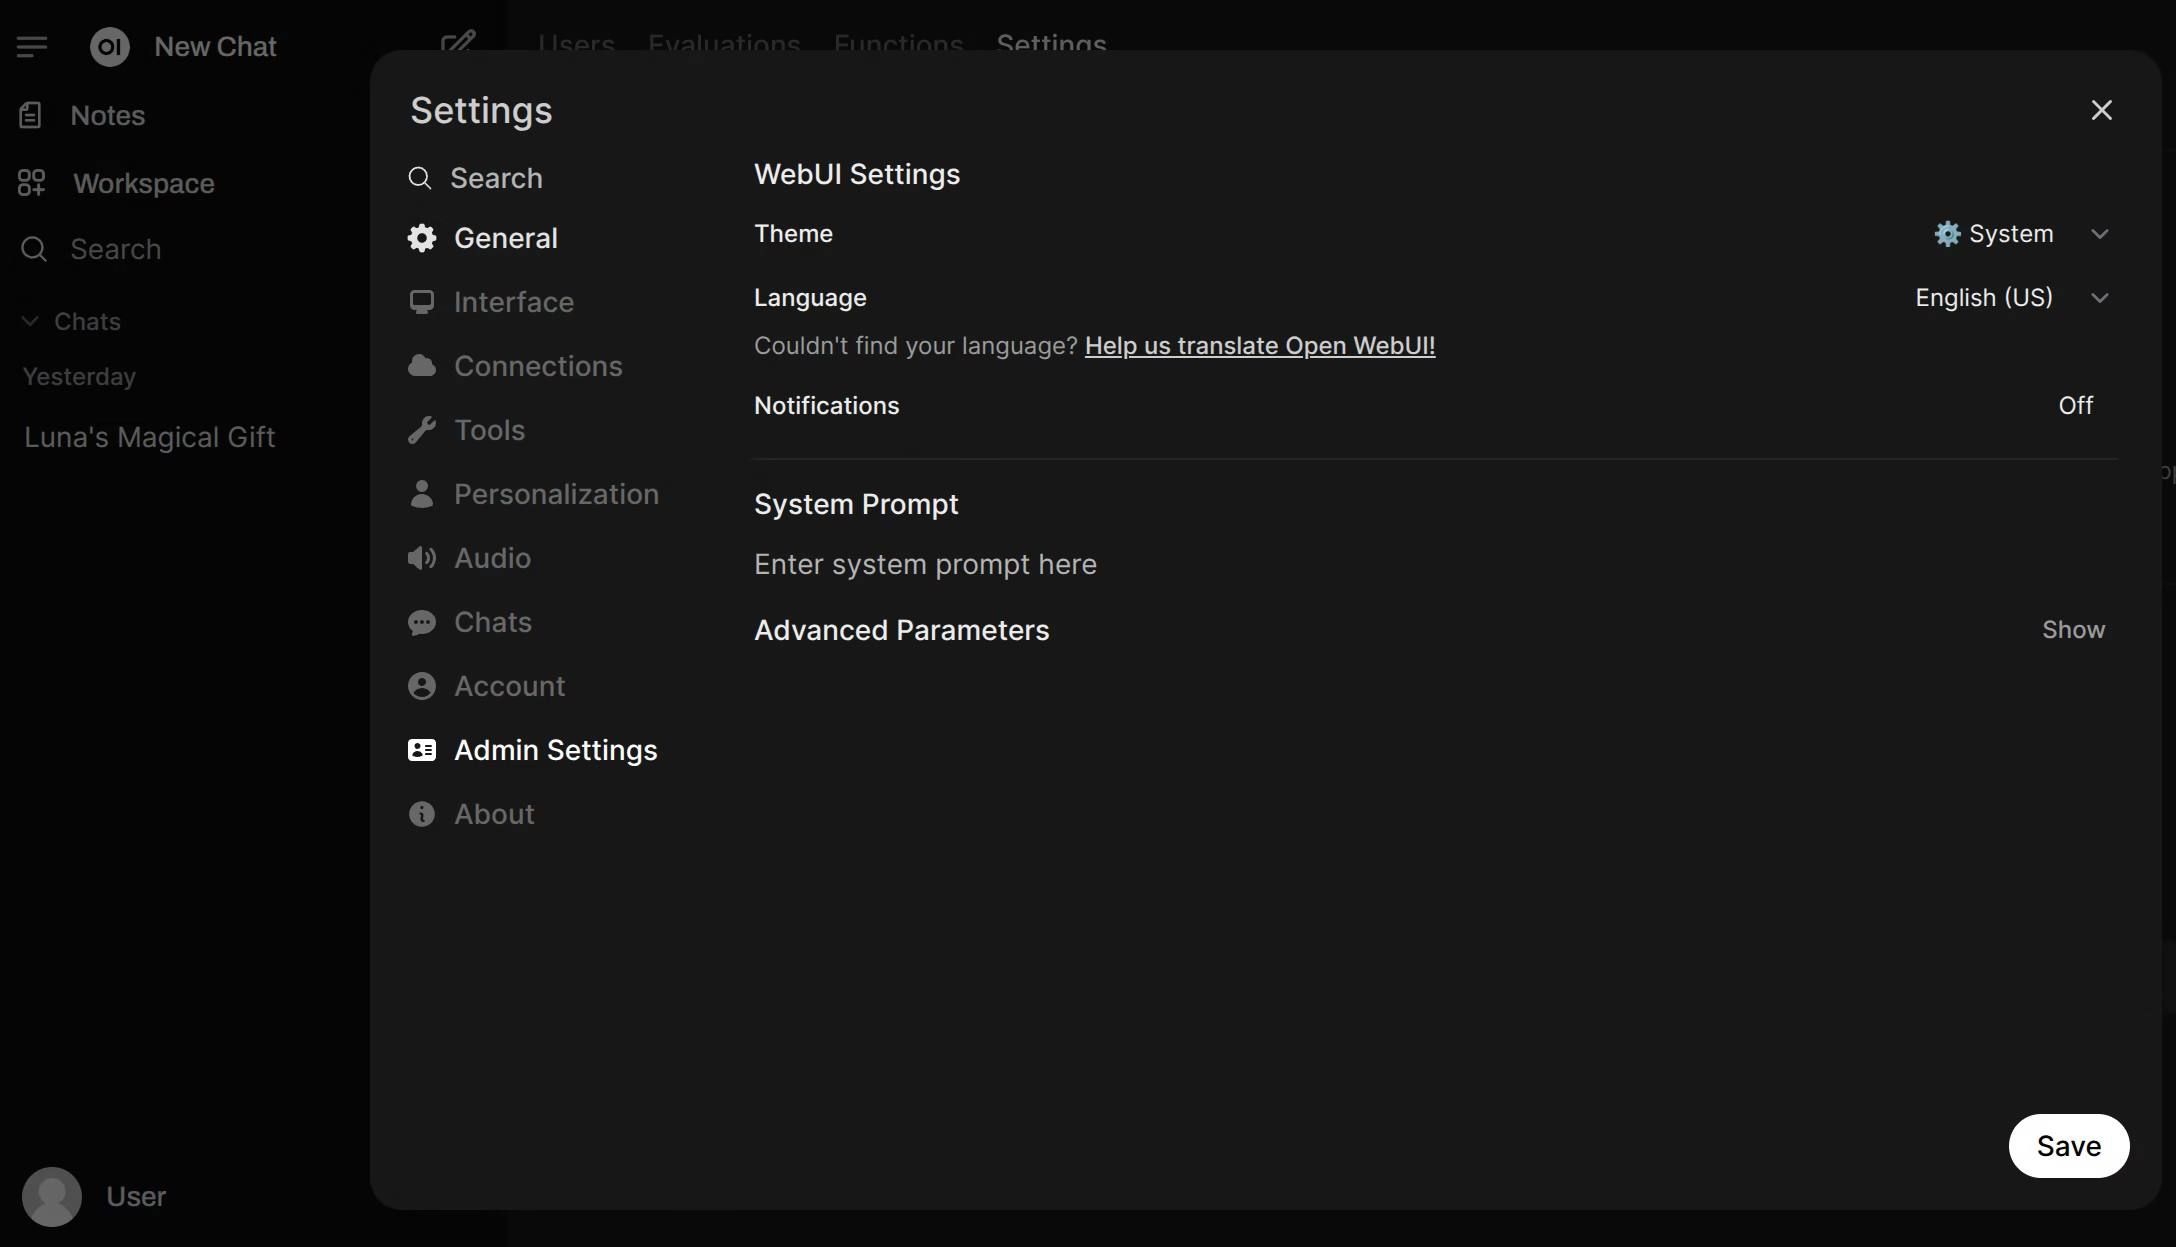Show Advanced Parameters

[x=2073, y=630]
